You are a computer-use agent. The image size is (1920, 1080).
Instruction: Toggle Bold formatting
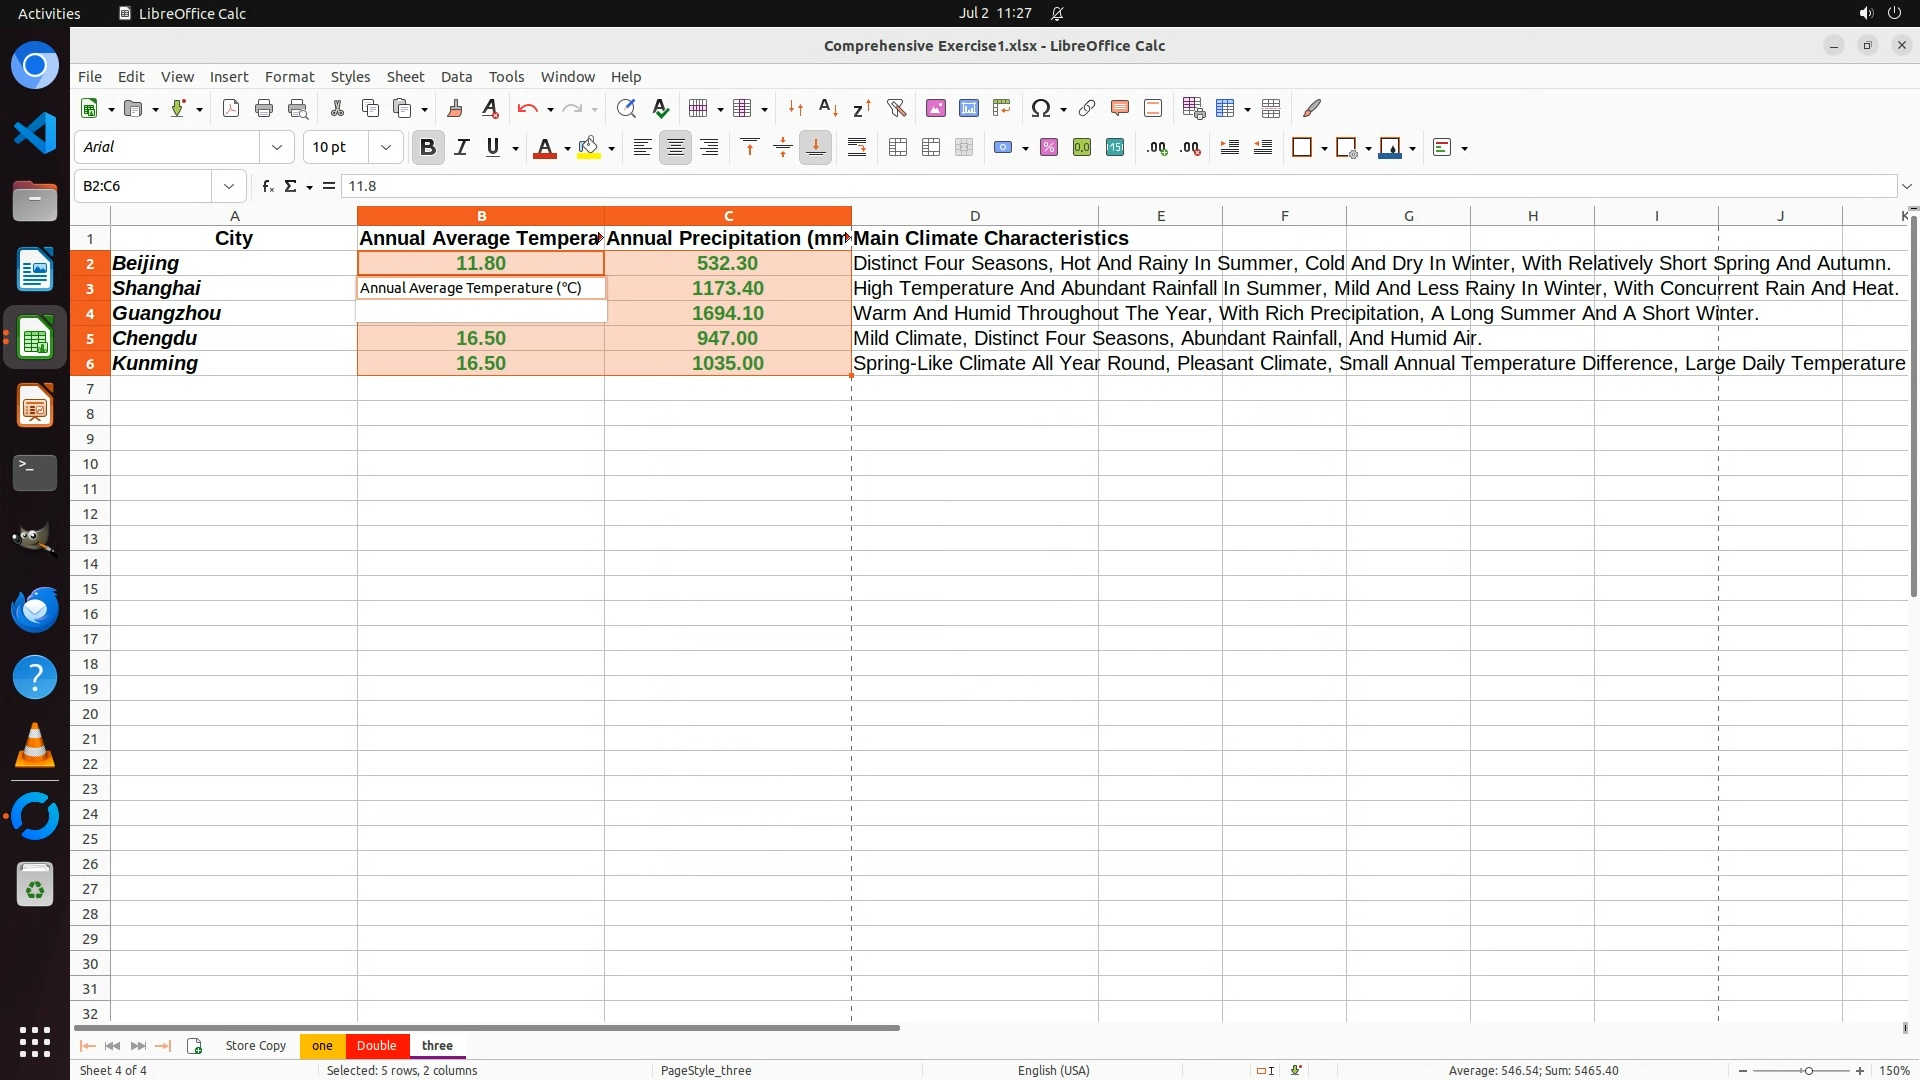(428, 148)
